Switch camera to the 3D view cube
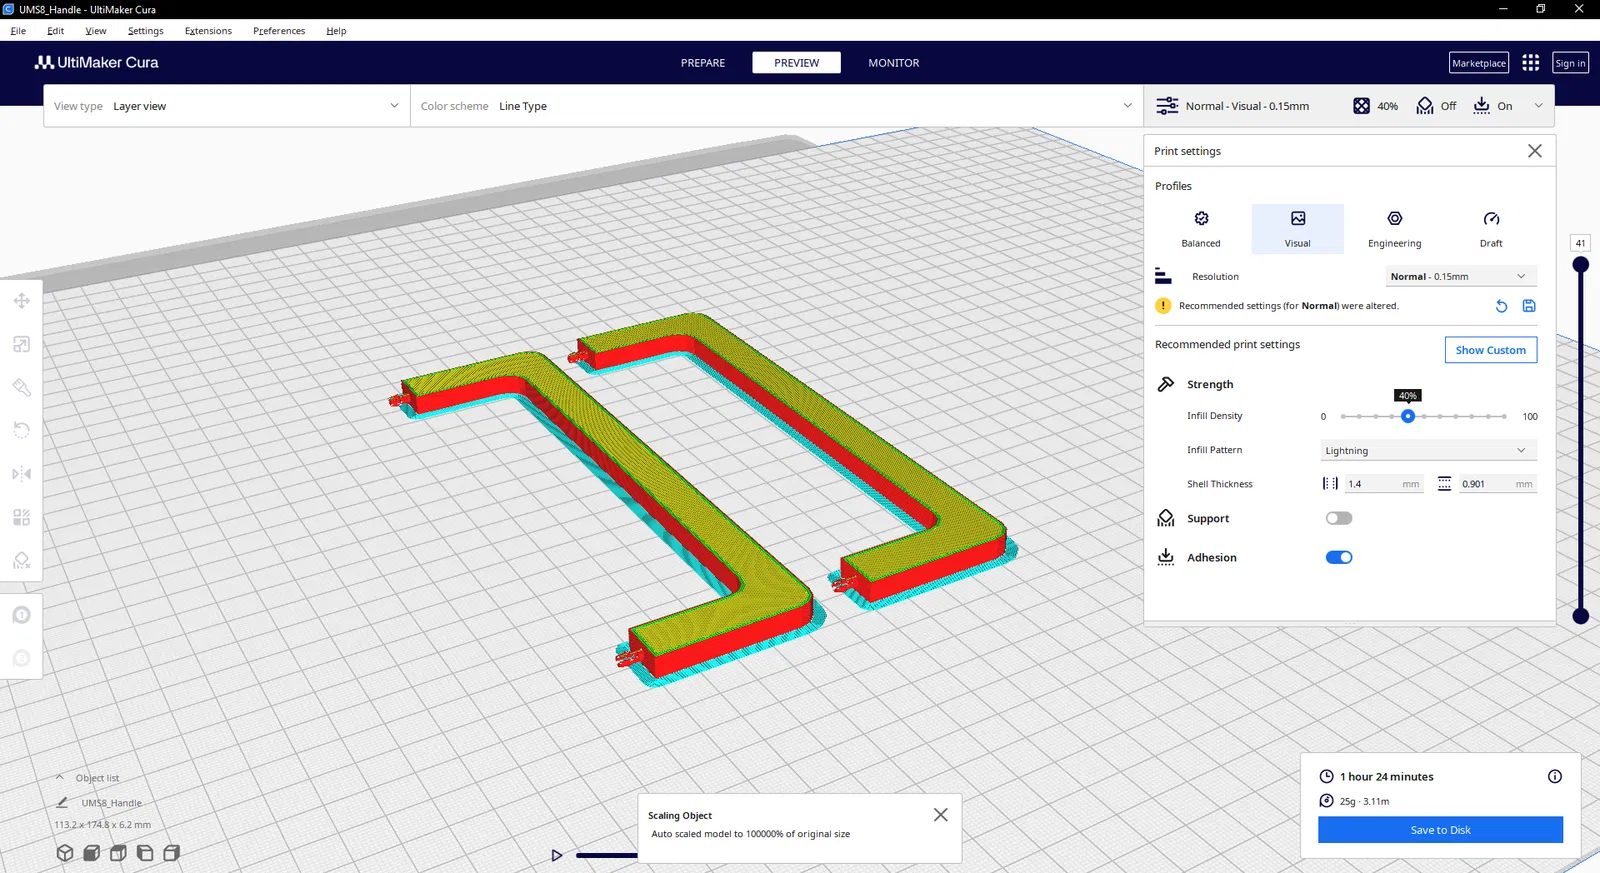 click(x=65, y=853)
